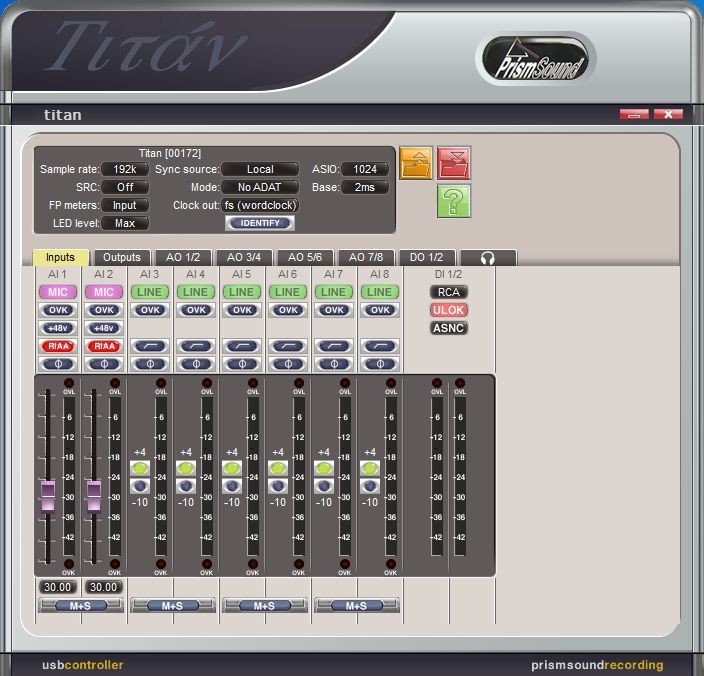This screenshot has width=704, height=676.
Task: Open LED level Max dropdown
Action: (x=125, y=223)
